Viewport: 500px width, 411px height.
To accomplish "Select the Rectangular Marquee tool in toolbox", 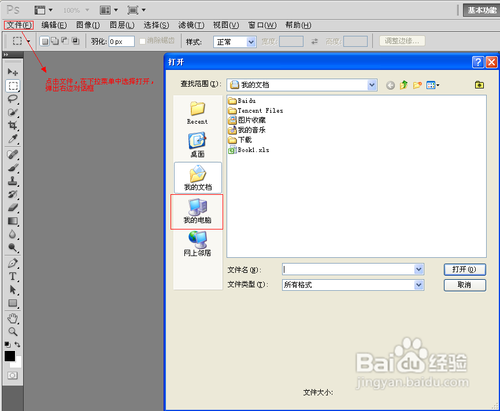I will pyautogui.click(x=13, y=86).
